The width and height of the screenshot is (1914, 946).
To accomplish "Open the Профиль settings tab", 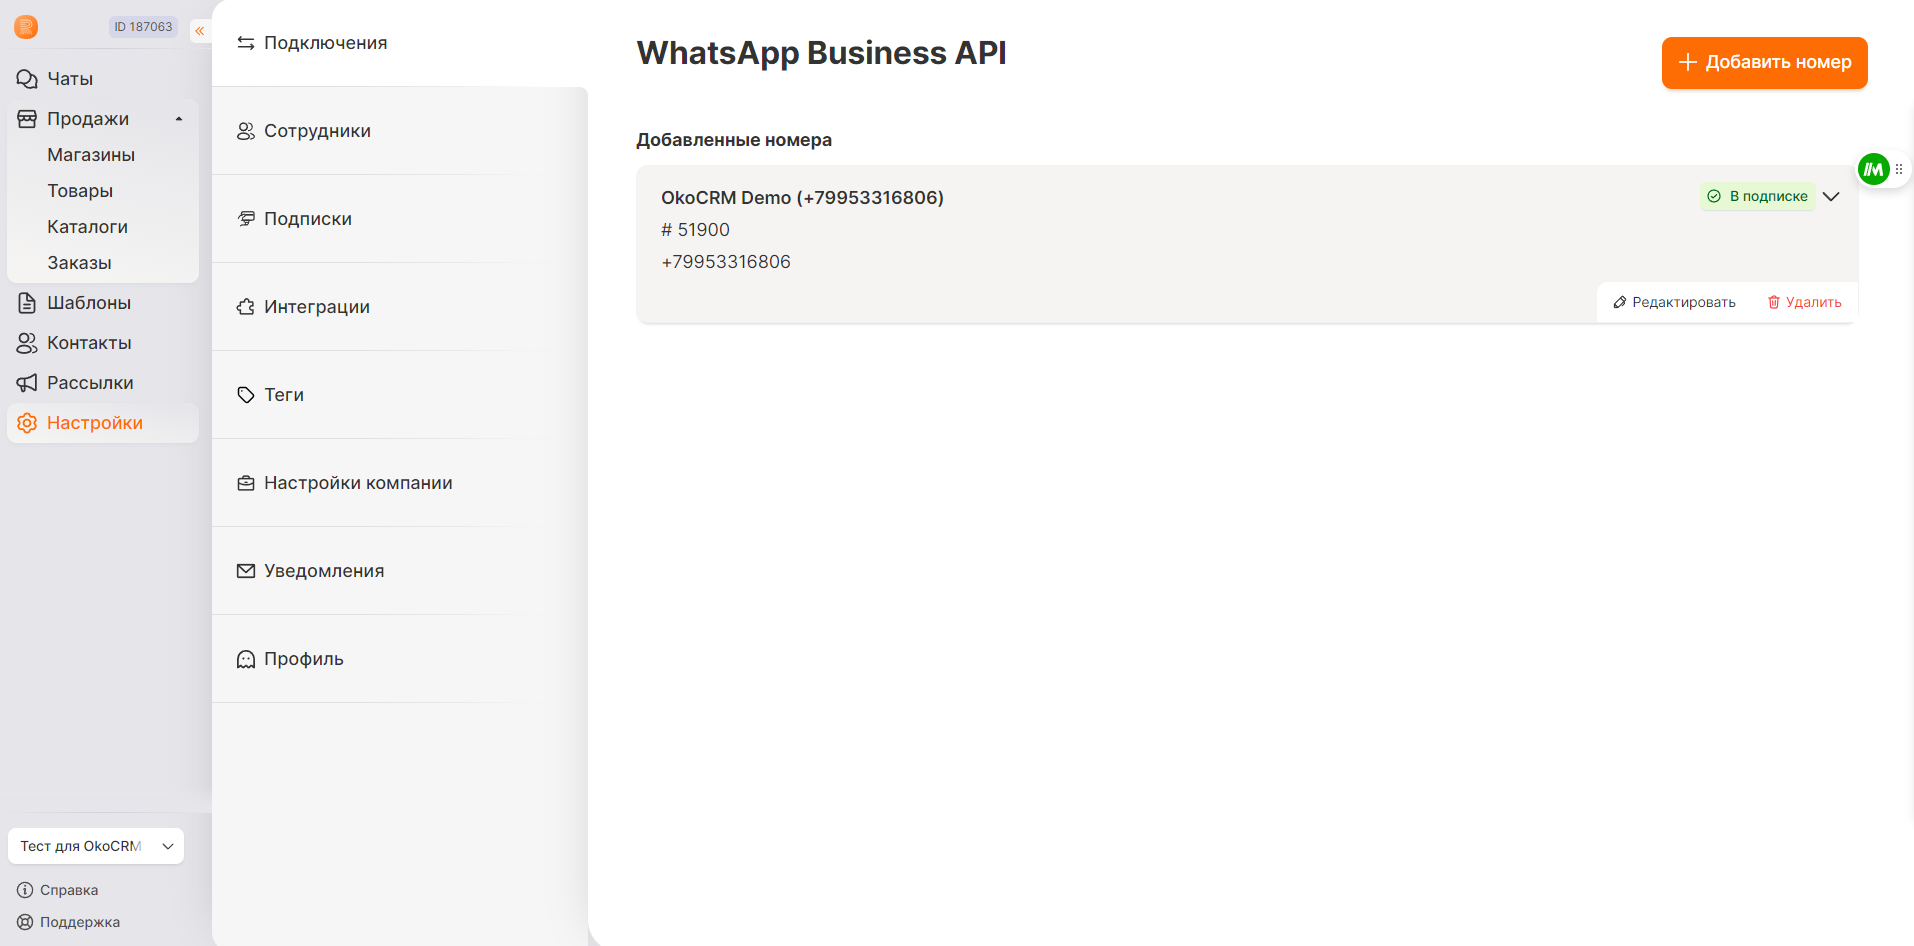I will 400,659.
